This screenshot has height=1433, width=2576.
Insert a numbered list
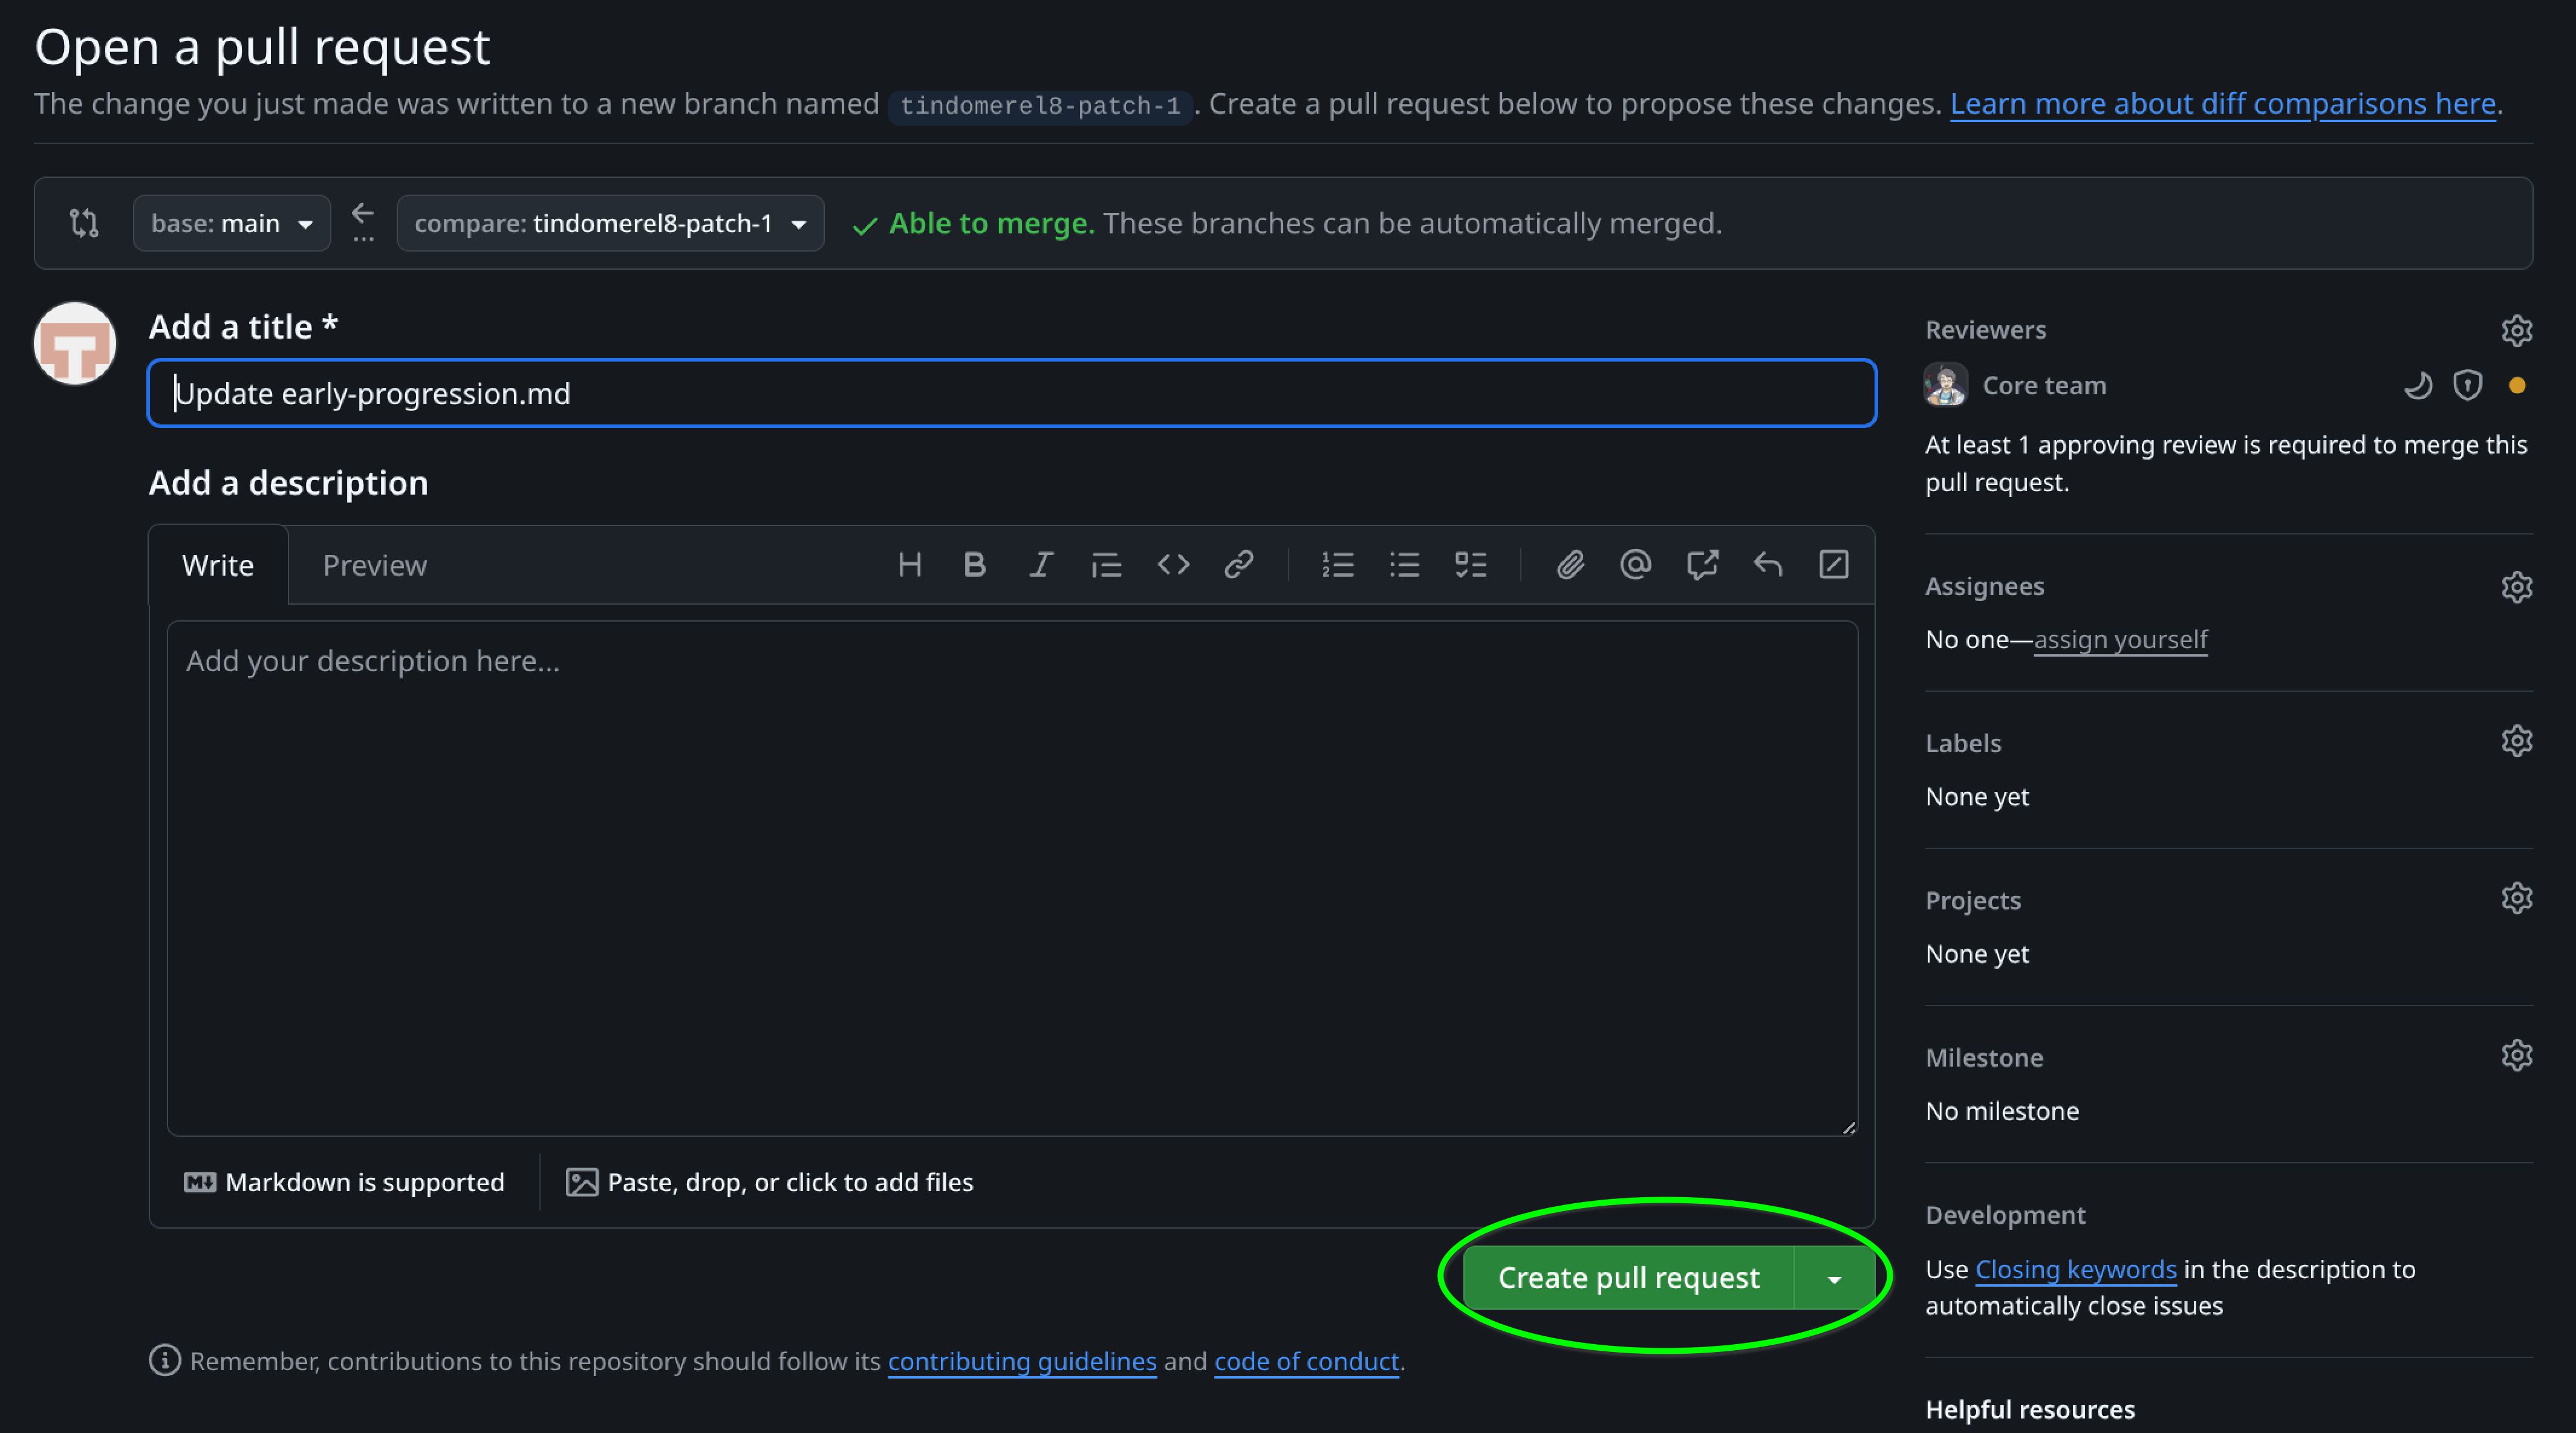tap(1338, 565)
